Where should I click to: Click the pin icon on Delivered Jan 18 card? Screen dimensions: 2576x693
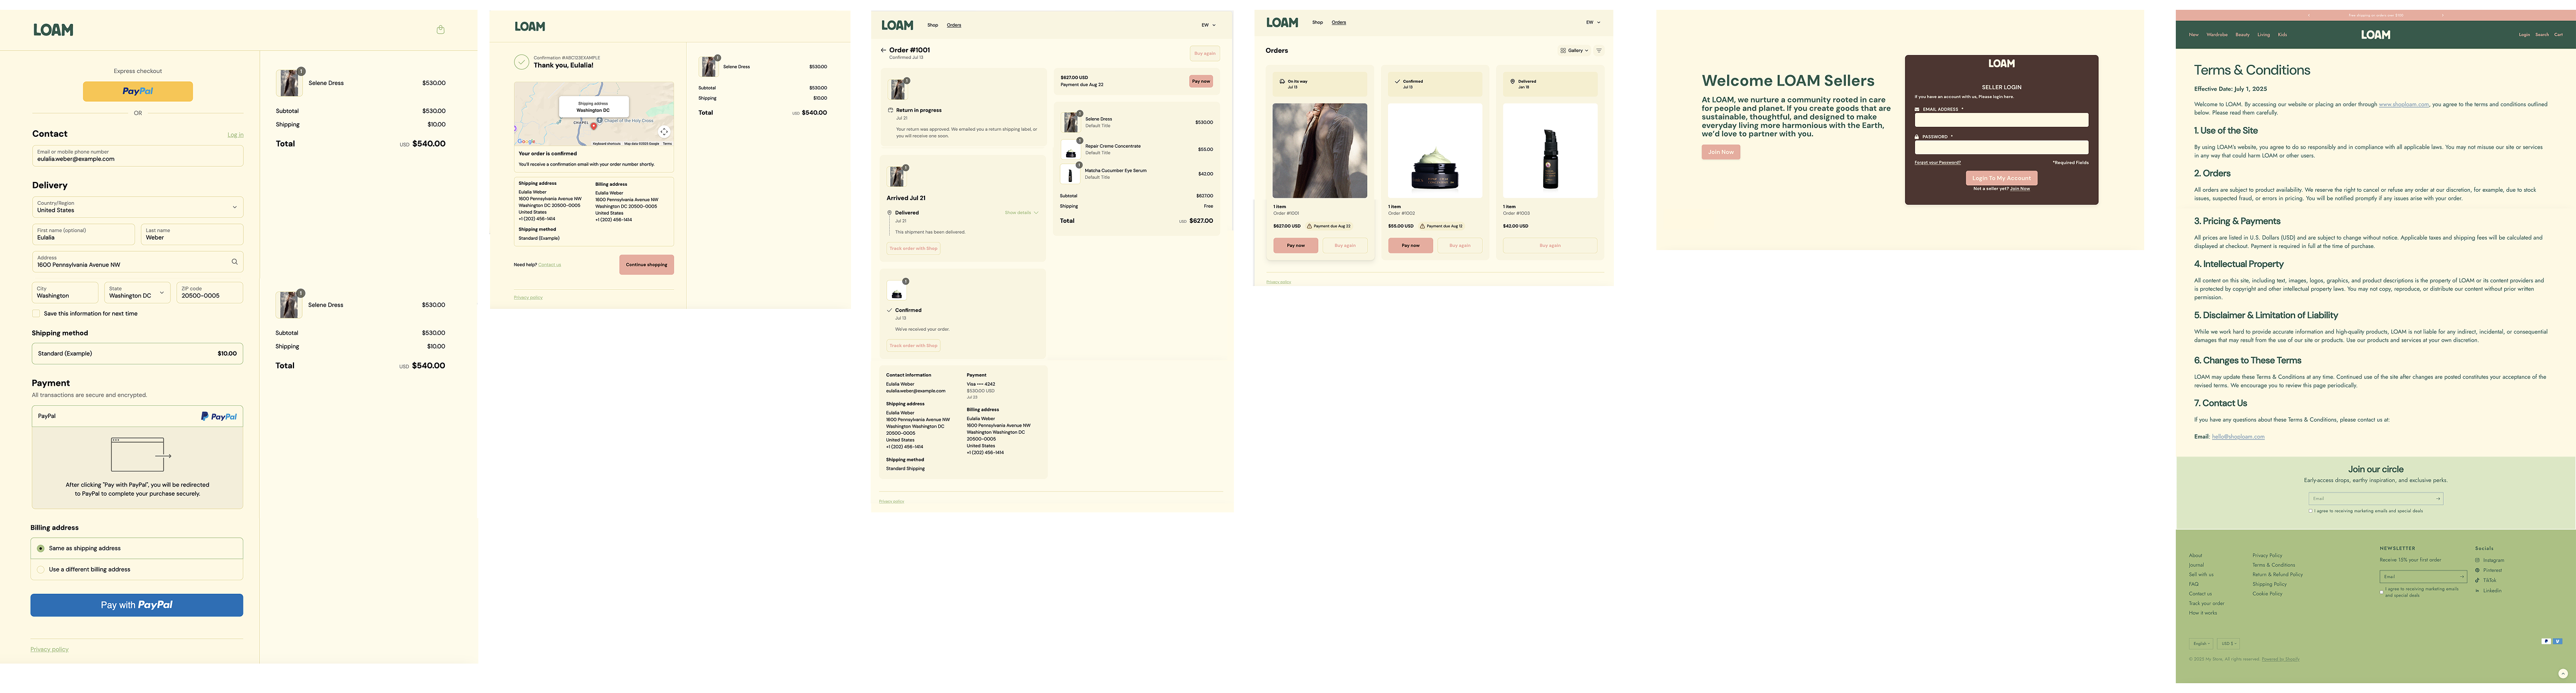pos(1513,81)
